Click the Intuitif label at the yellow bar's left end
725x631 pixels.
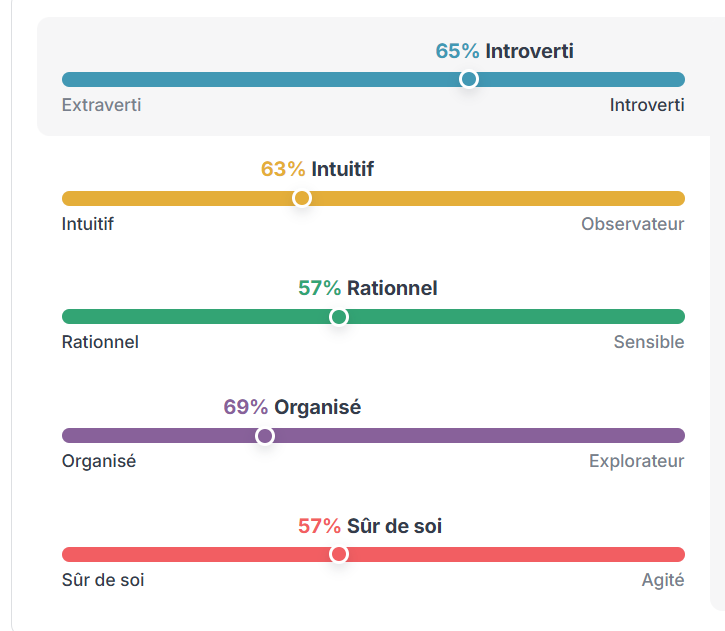click(88, 224)
